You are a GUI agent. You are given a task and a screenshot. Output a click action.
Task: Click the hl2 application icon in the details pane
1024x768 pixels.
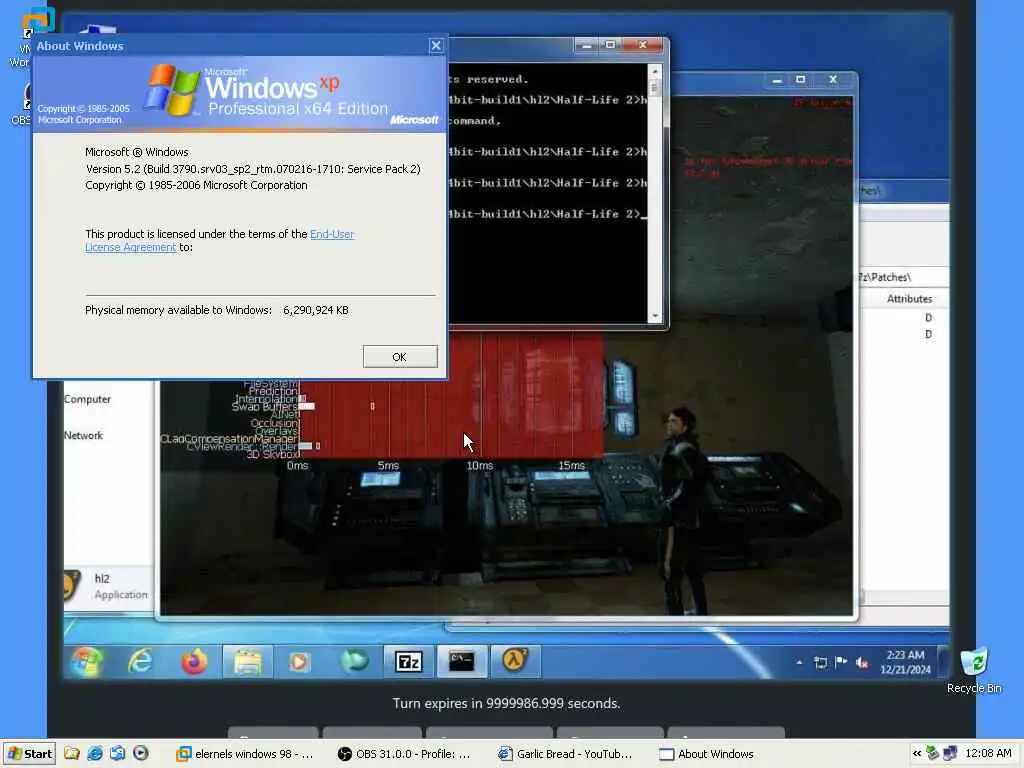pos(71,586)
